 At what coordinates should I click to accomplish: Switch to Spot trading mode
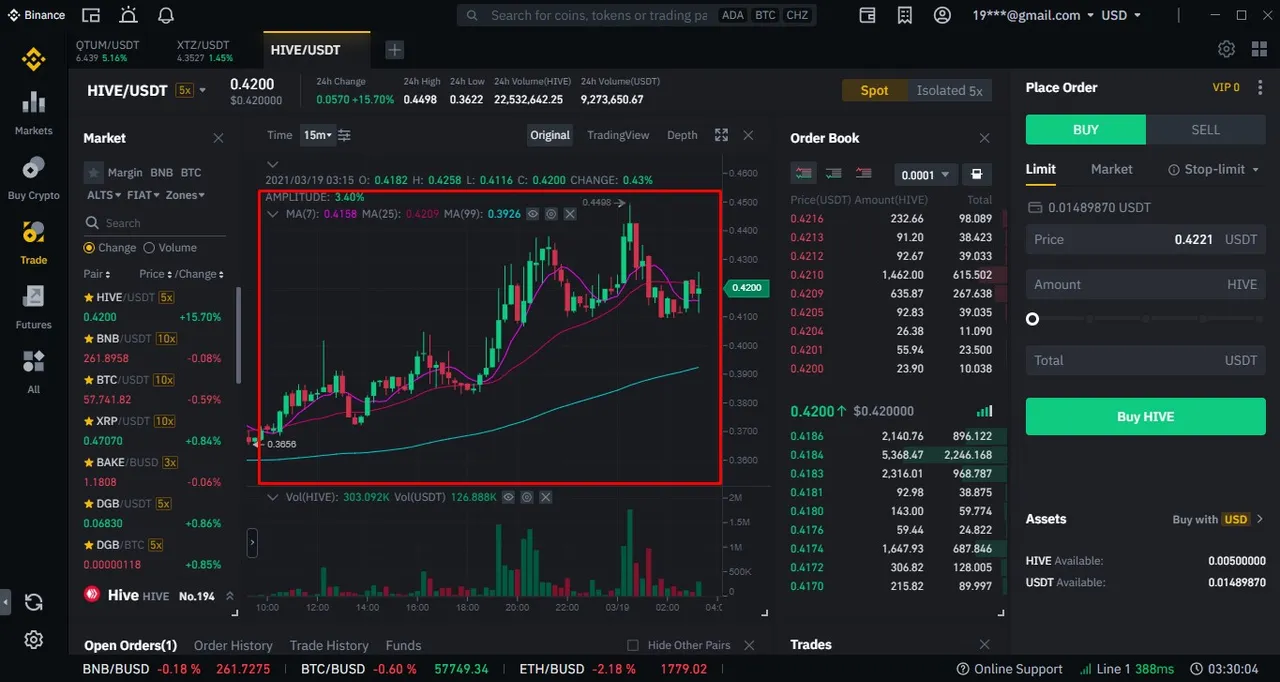pyautogui.click(x=874, y=90)
